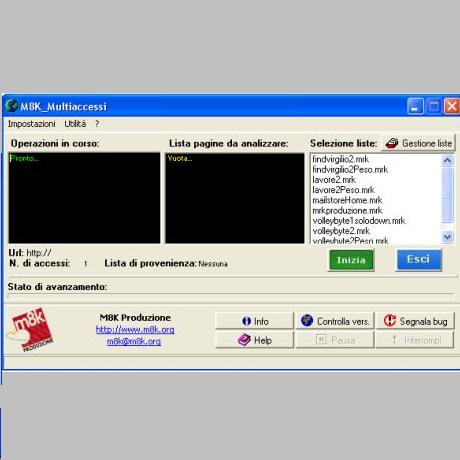The width and height of the screenshot is (460, 460).
Task: Select lavore2.mrk in the list
Action: [334, 180]
